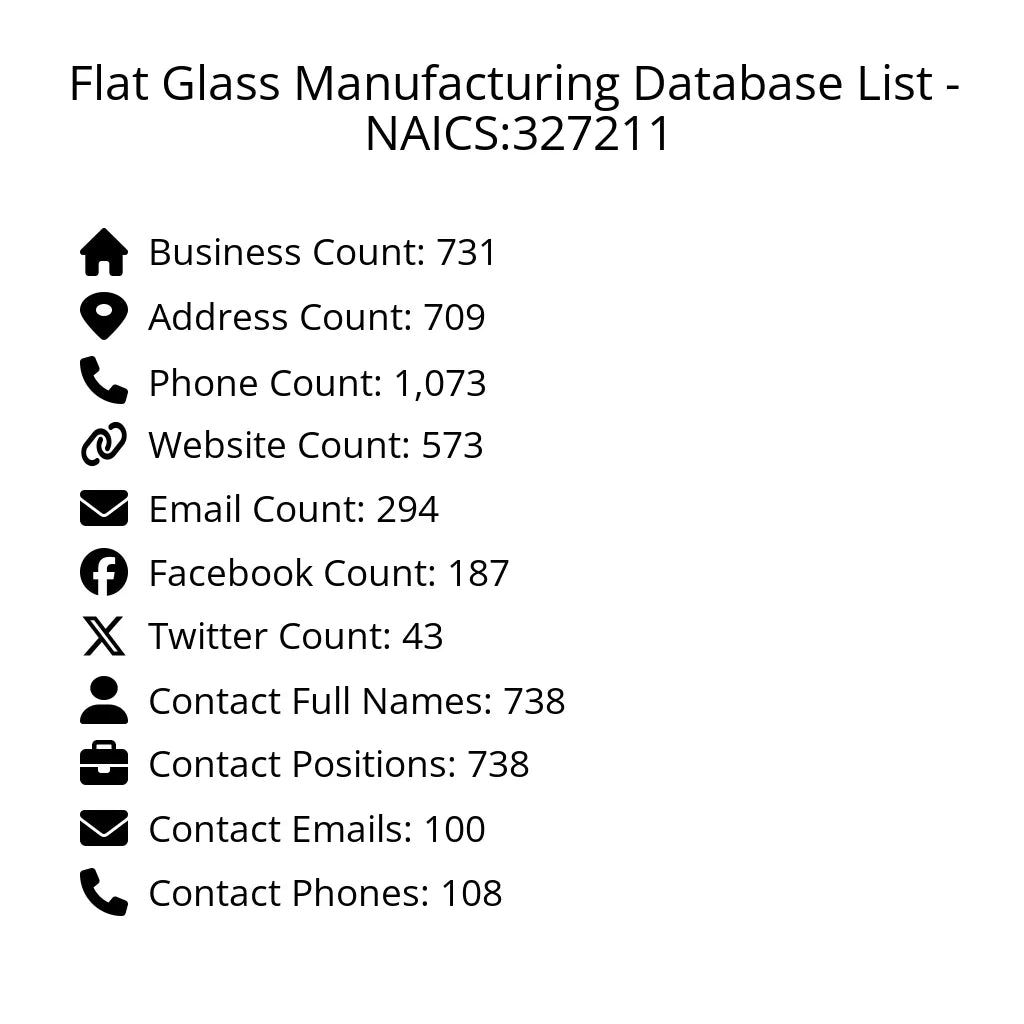Click the envelope icon beside Email Count
This screenshot has width=1024, height=1024.
(104, 509)
